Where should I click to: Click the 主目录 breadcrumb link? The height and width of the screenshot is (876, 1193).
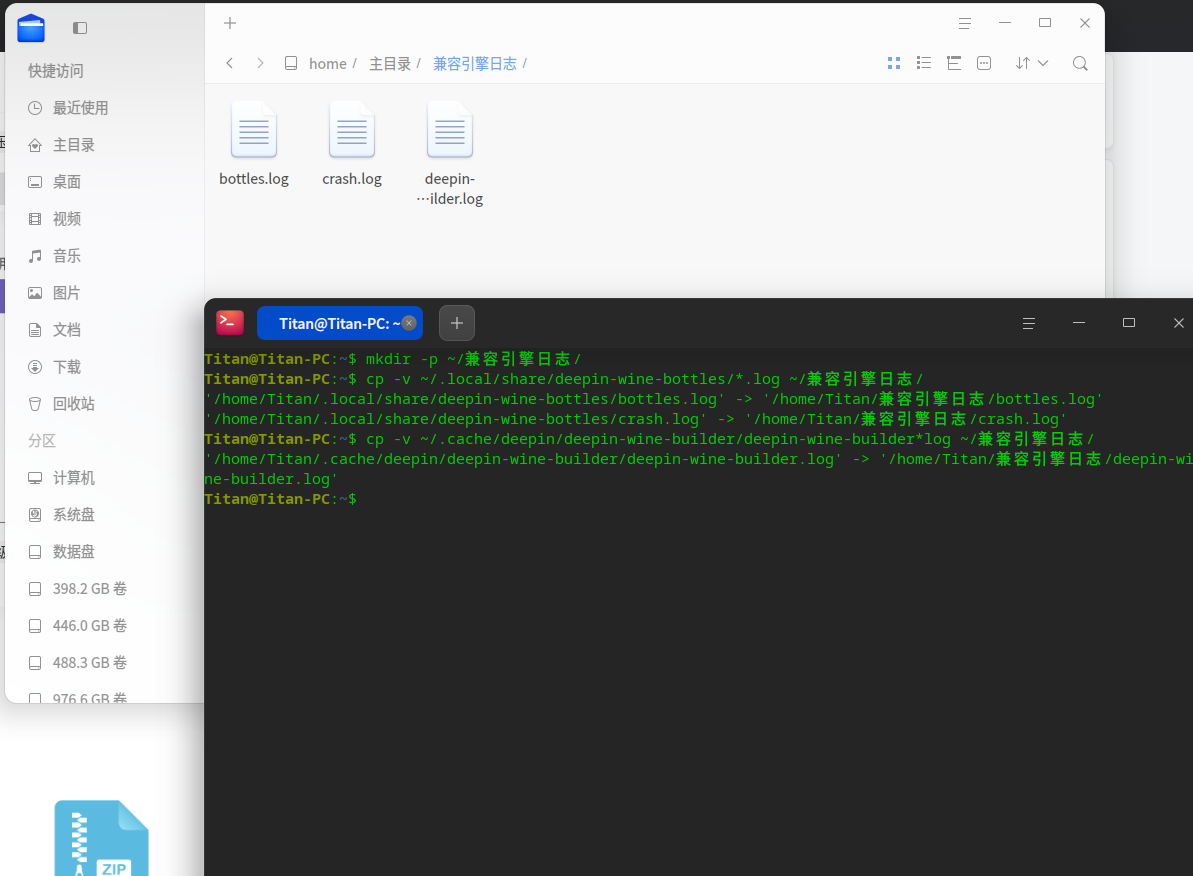click(x=390, y=63)
